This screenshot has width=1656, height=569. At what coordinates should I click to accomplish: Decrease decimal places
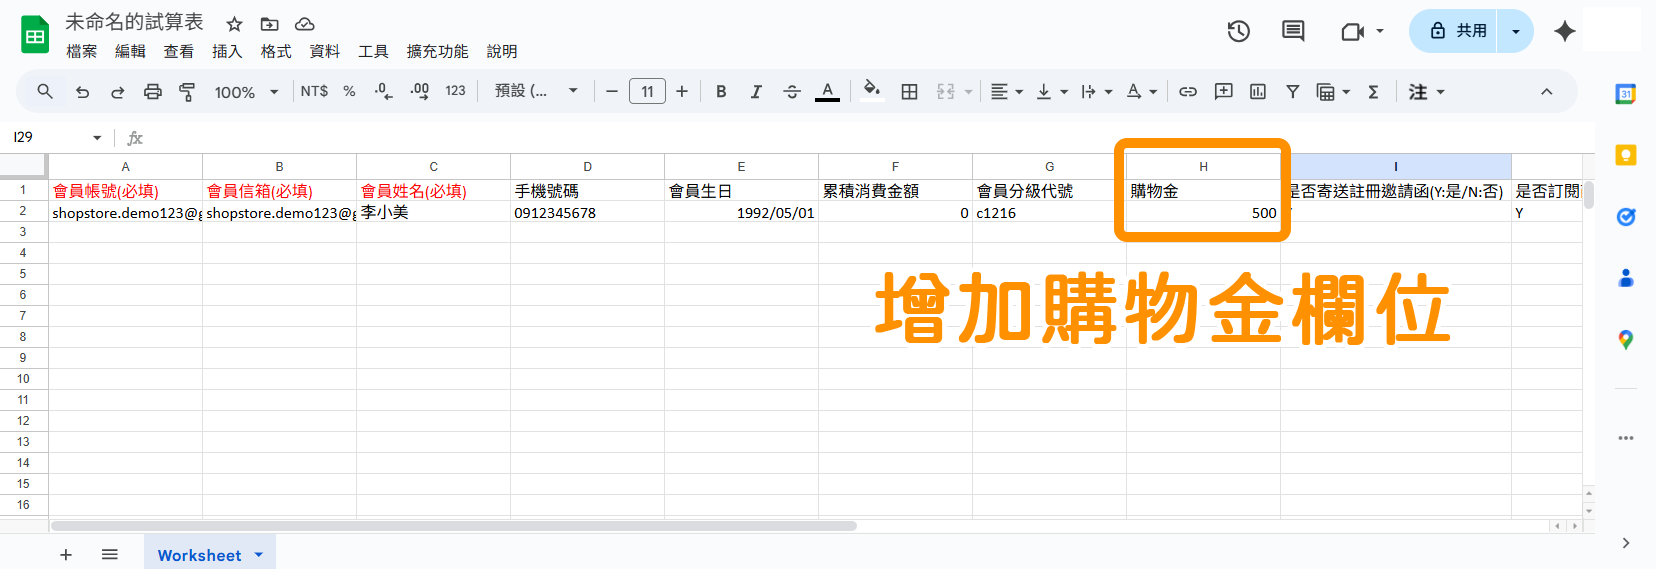click(x=383, y=91)
